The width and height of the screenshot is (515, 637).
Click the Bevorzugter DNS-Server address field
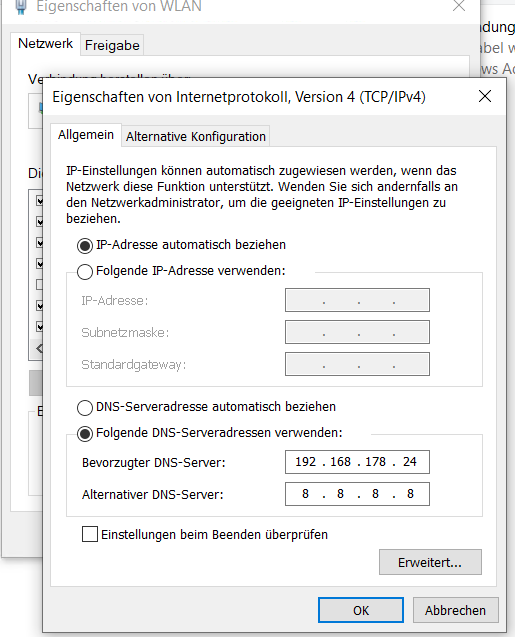click(x=357, y=462)
